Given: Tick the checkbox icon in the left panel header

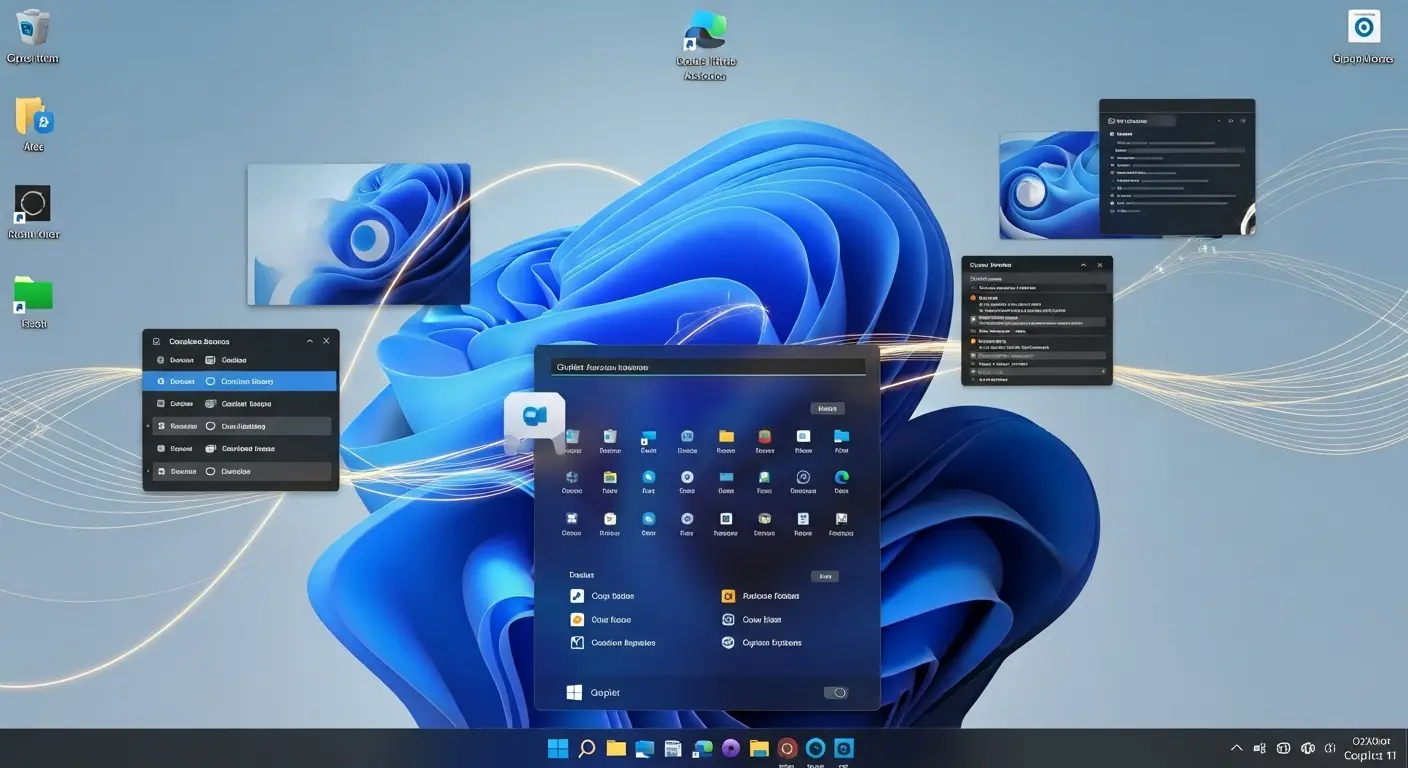Looking at the screenshot, I should pos(156,341).
